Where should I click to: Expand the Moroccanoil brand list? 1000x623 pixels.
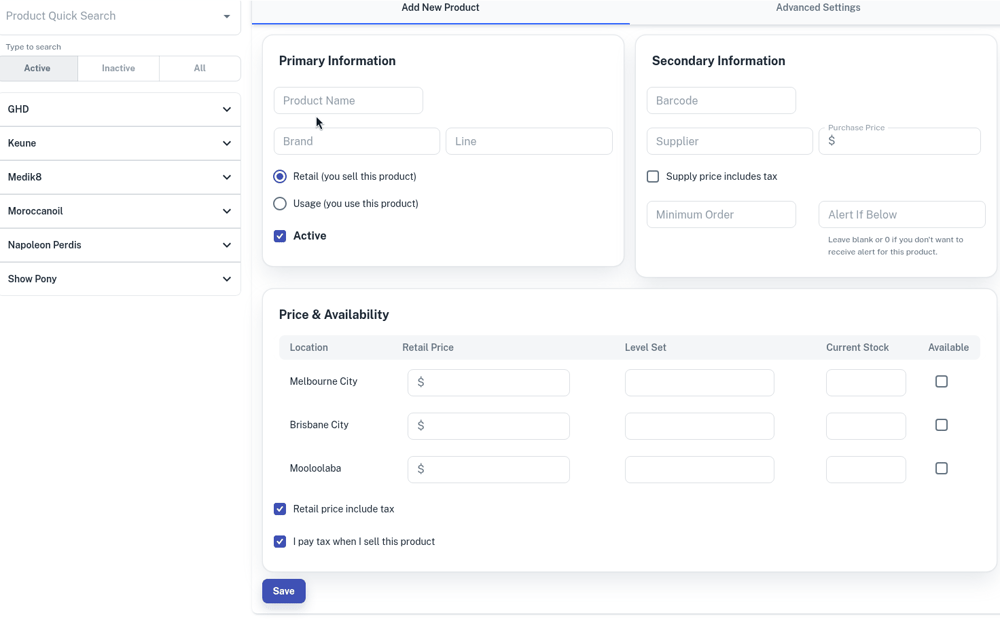(x=226, y=211)
